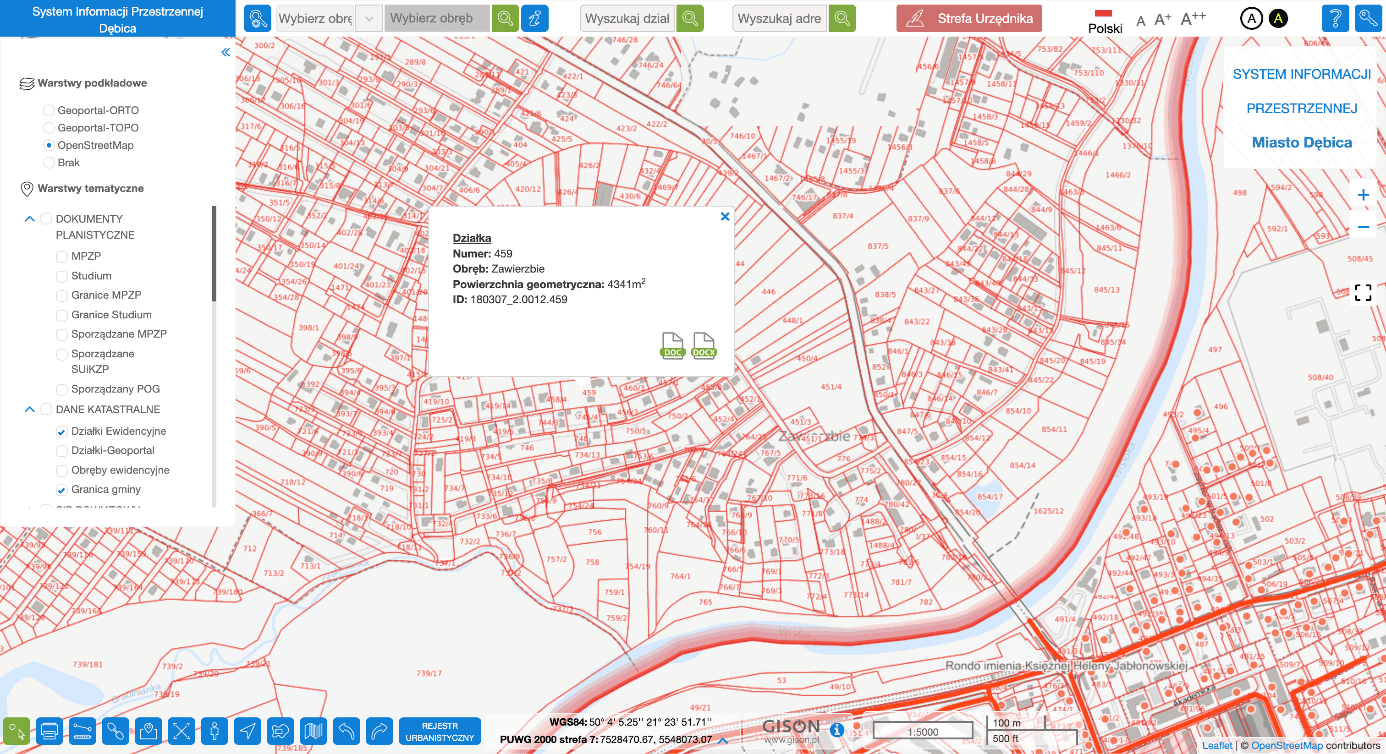Click the four-arrow full extent icon
Image resolution: width=1386 pixels, height=754 pixels.
pyautogui.click(x=181, y=731)
